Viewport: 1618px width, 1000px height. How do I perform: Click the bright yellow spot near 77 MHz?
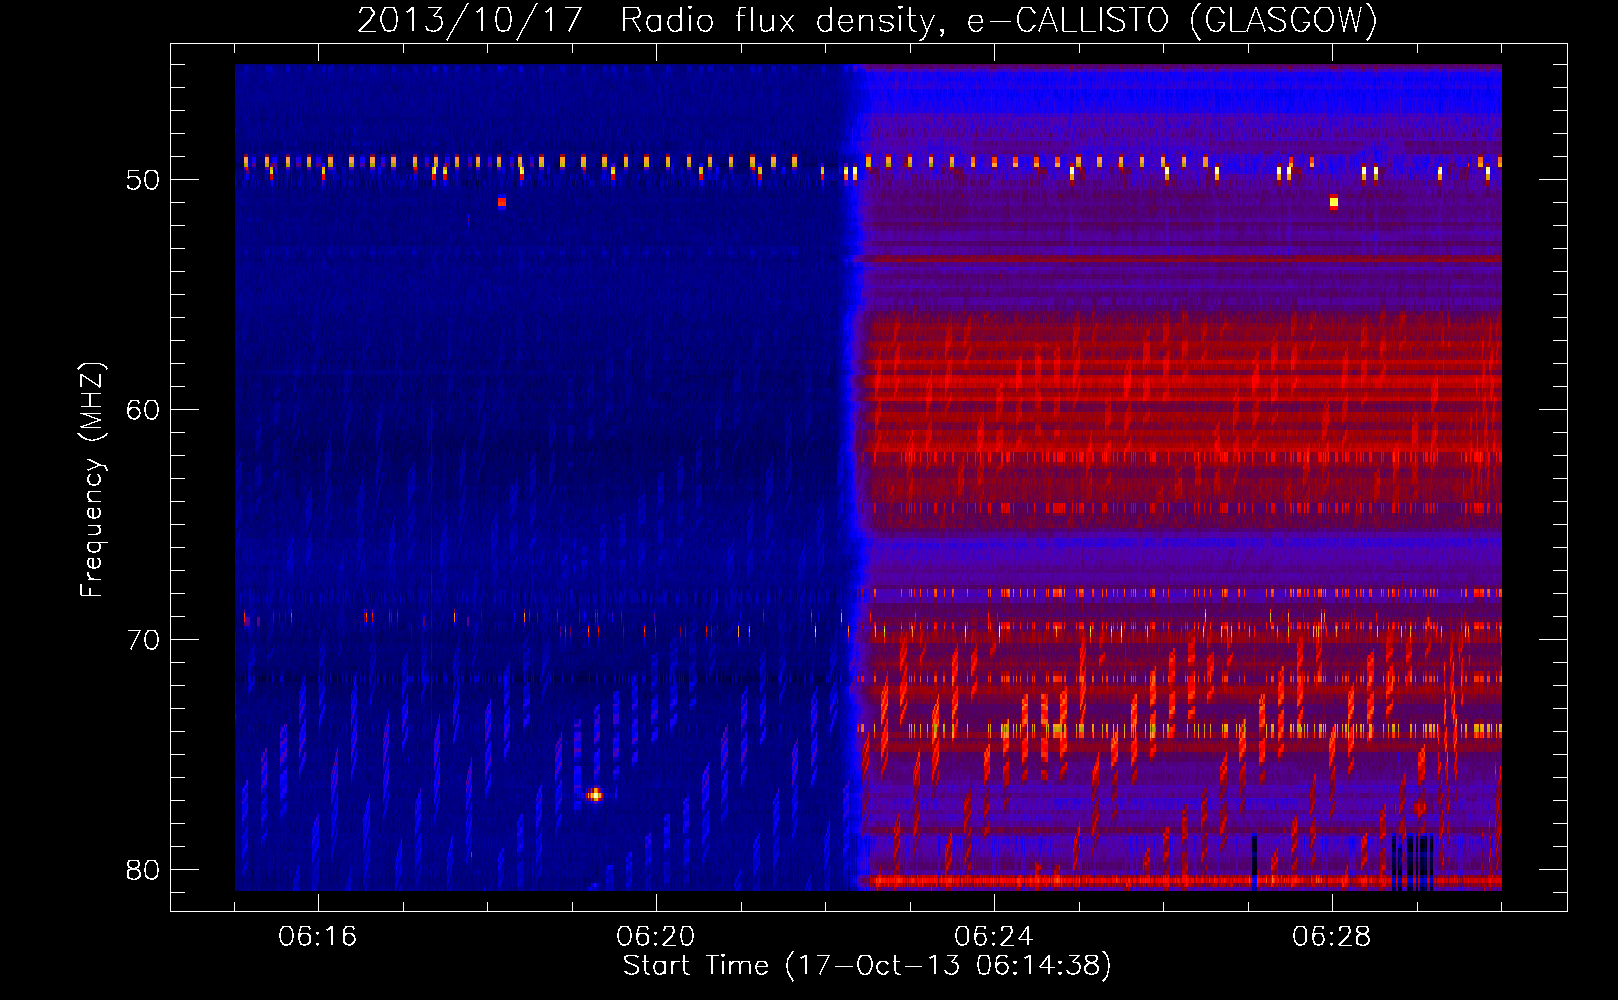pos(595,795)
